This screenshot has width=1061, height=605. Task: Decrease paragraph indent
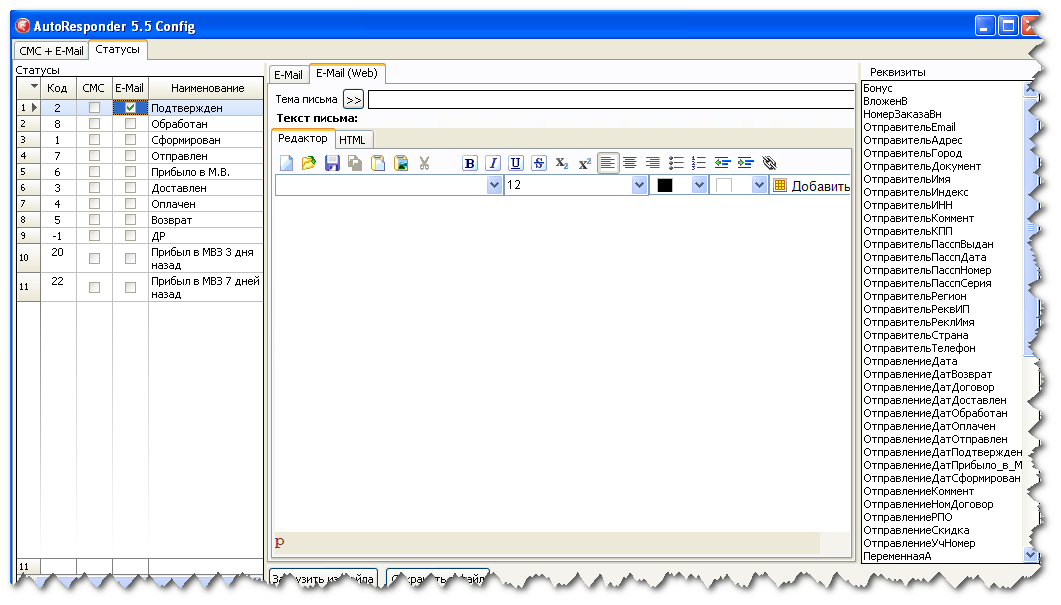click(x=722, y=163)
